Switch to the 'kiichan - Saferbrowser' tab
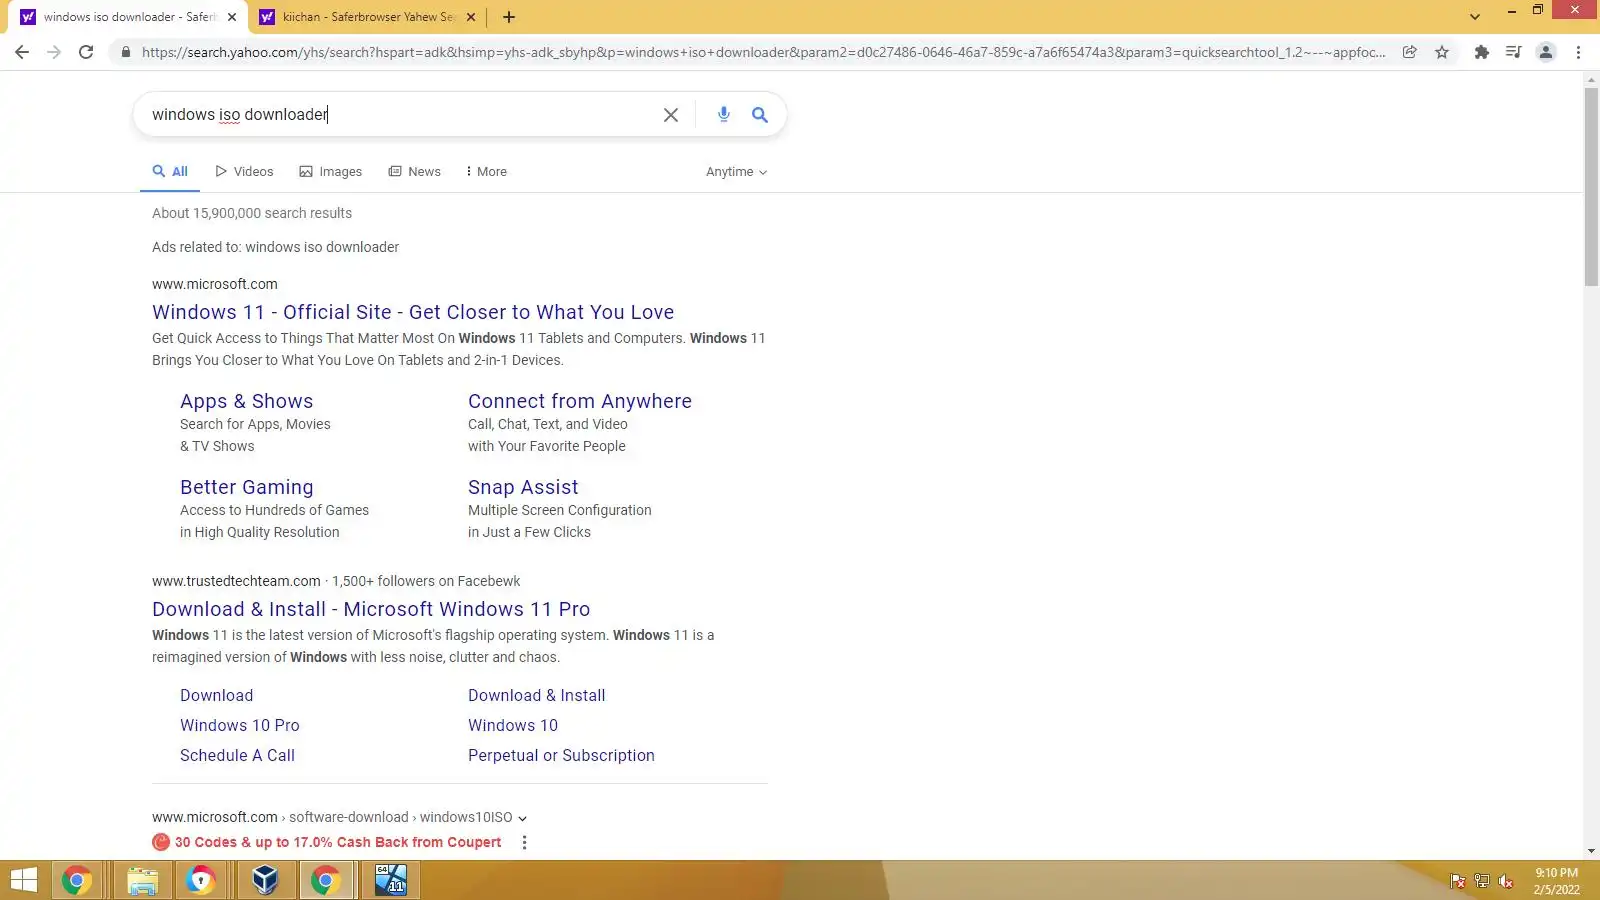 pos(369,17)
